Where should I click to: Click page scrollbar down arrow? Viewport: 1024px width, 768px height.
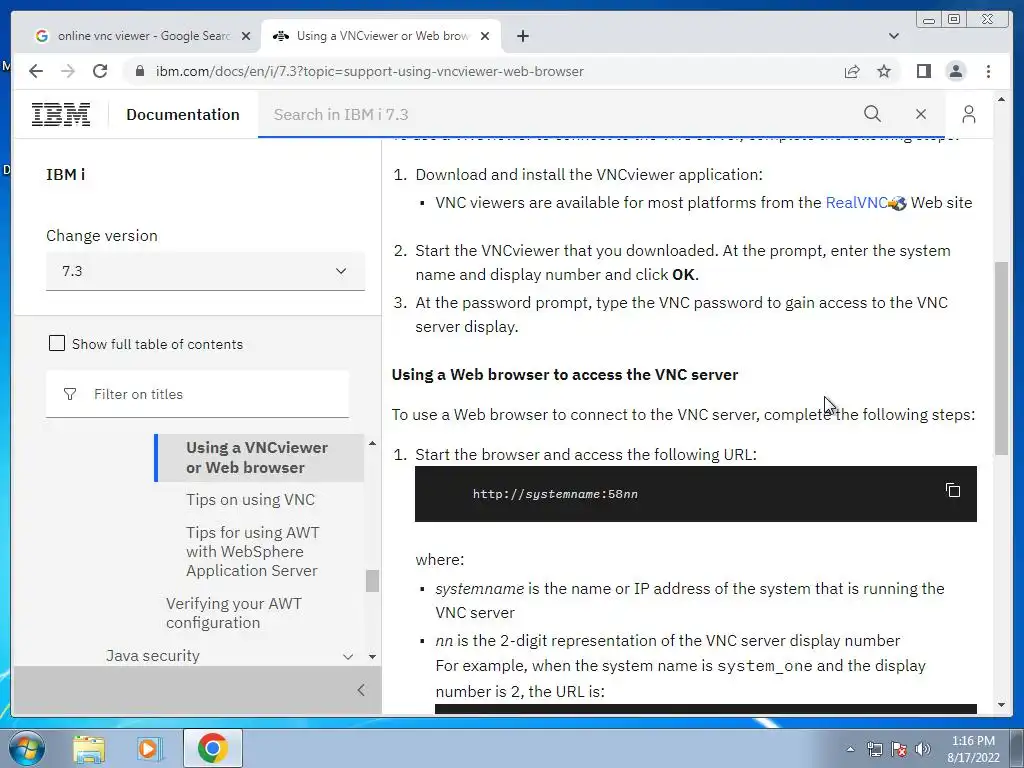(x=1001, y=705)
